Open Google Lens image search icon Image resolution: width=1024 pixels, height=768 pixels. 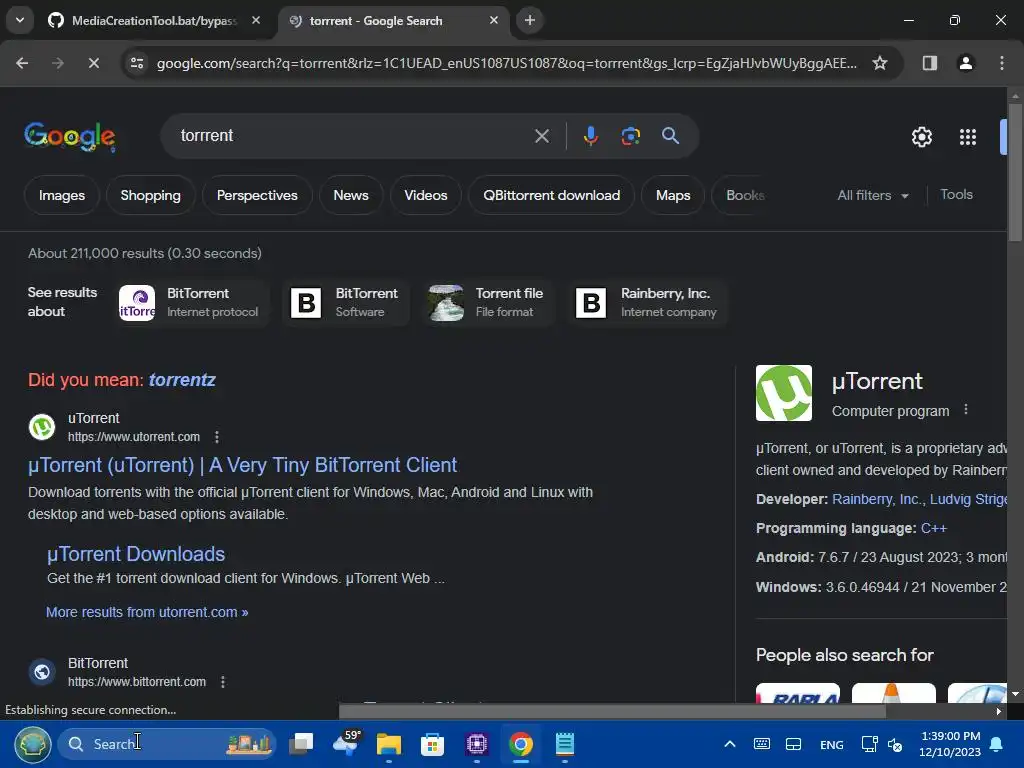[630, 136]
